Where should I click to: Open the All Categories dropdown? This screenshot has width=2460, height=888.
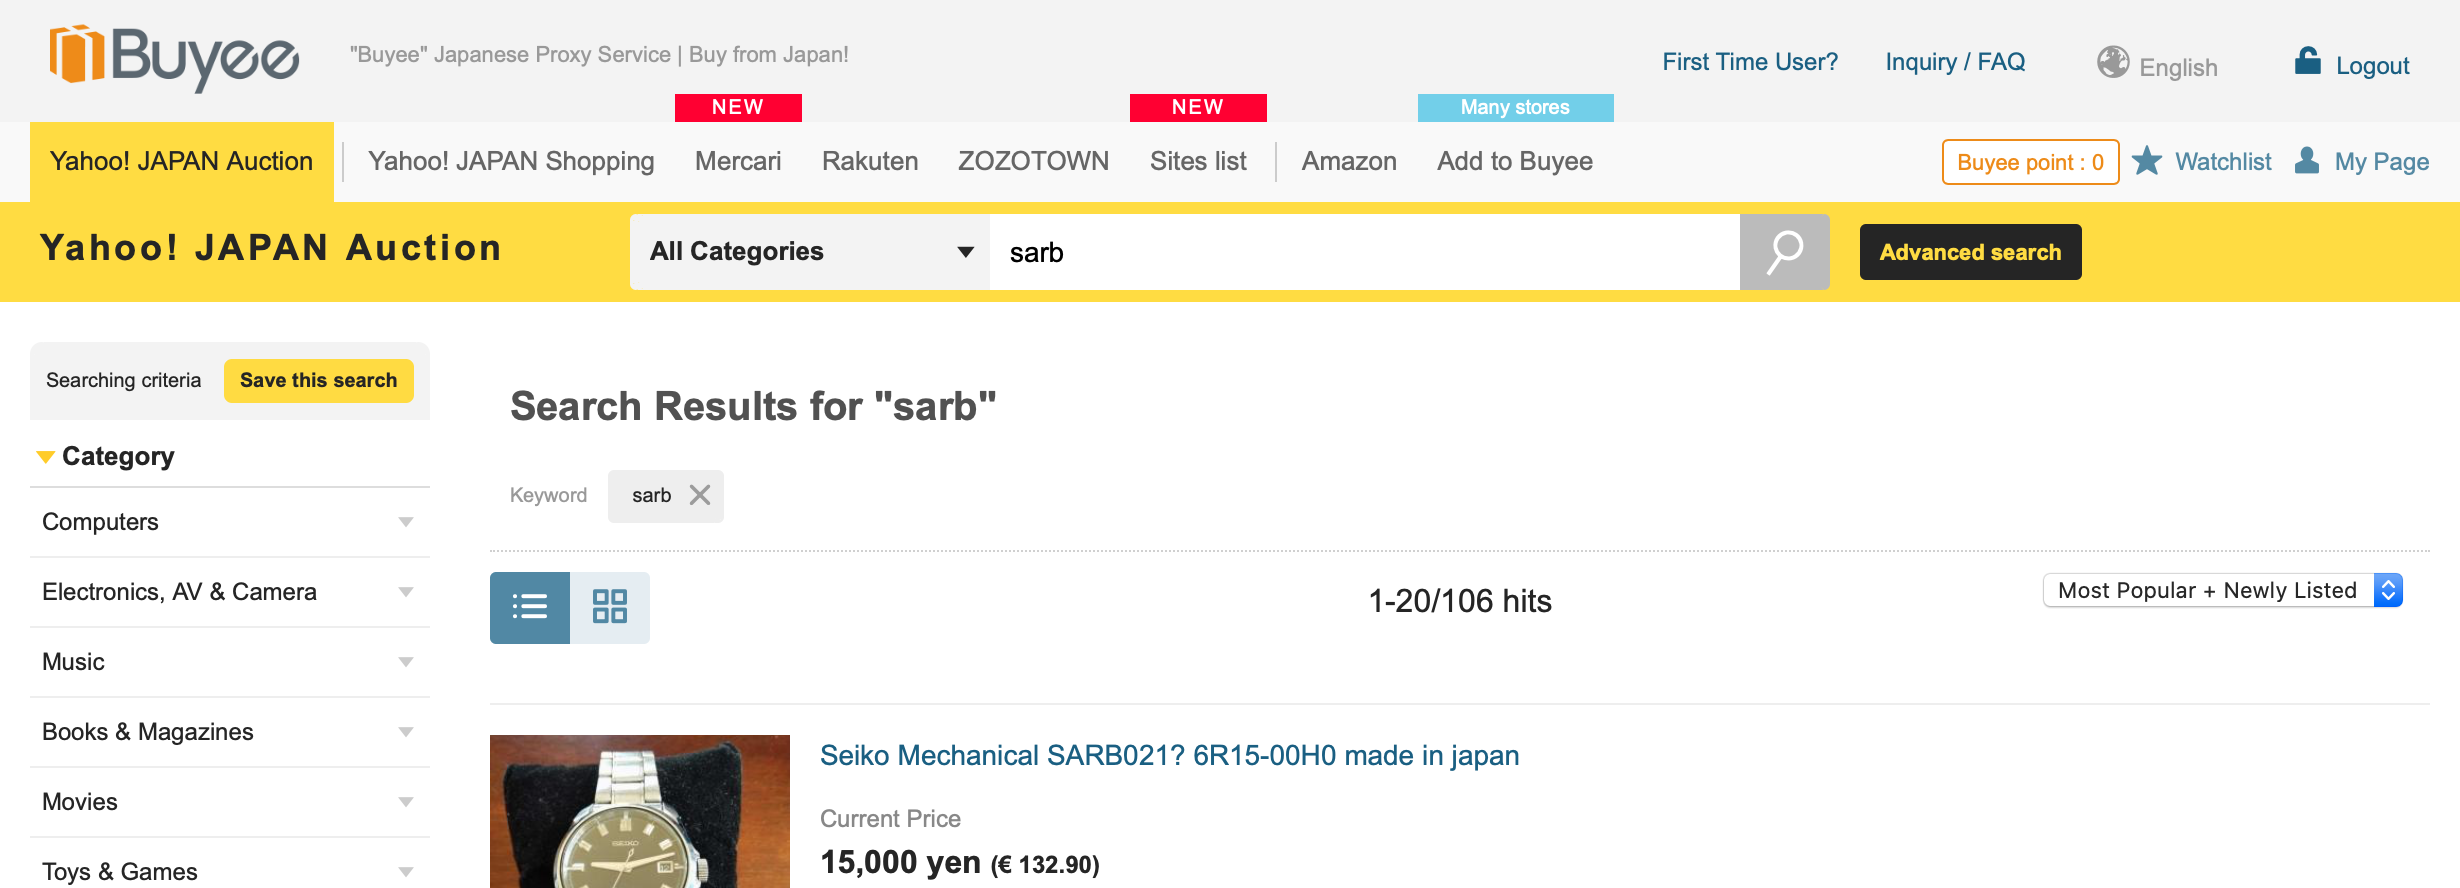(810, 252)
